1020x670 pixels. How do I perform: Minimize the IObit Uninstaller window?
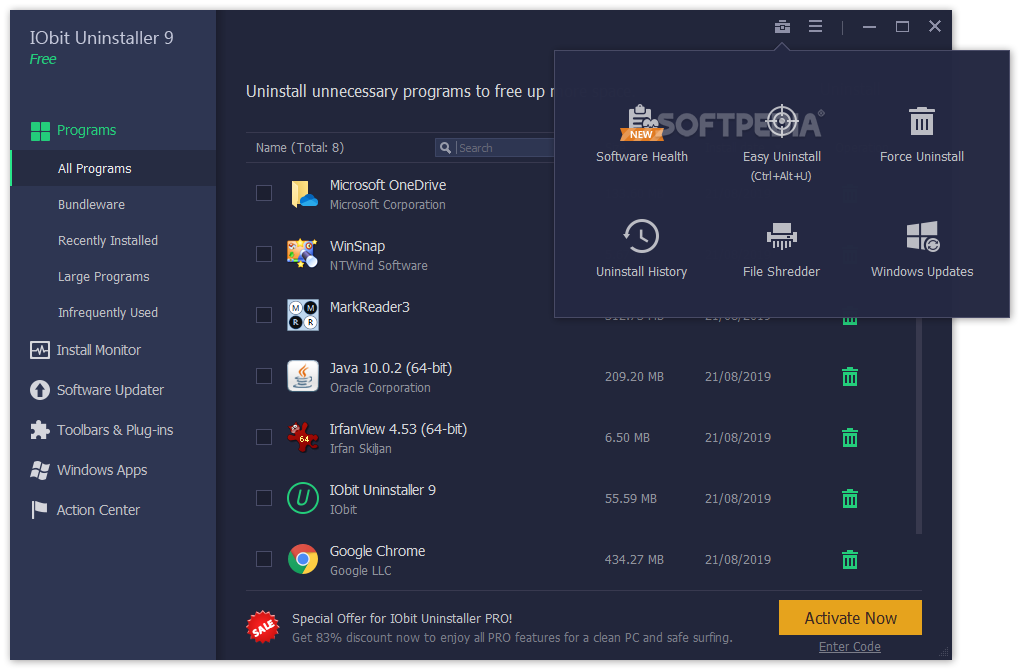[x=869, y=27]
